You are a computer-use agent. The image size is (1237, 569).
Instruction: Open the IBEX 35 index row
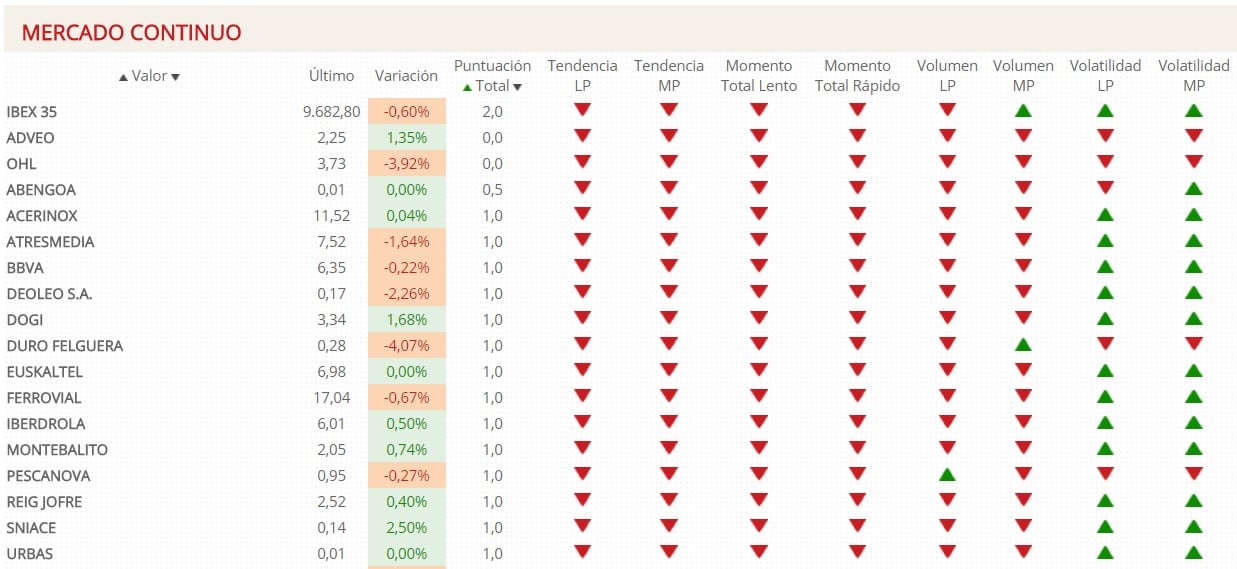tap(32, 112)
